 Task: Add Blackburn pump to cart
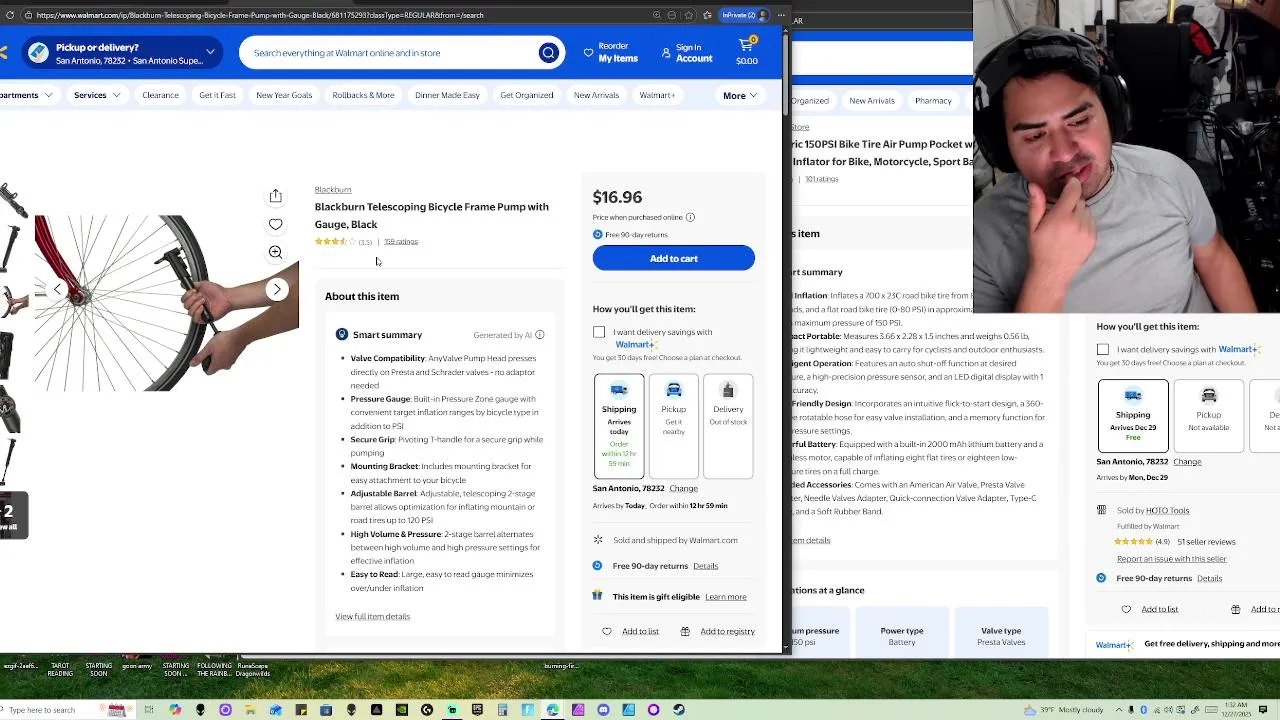click(673, 258)
